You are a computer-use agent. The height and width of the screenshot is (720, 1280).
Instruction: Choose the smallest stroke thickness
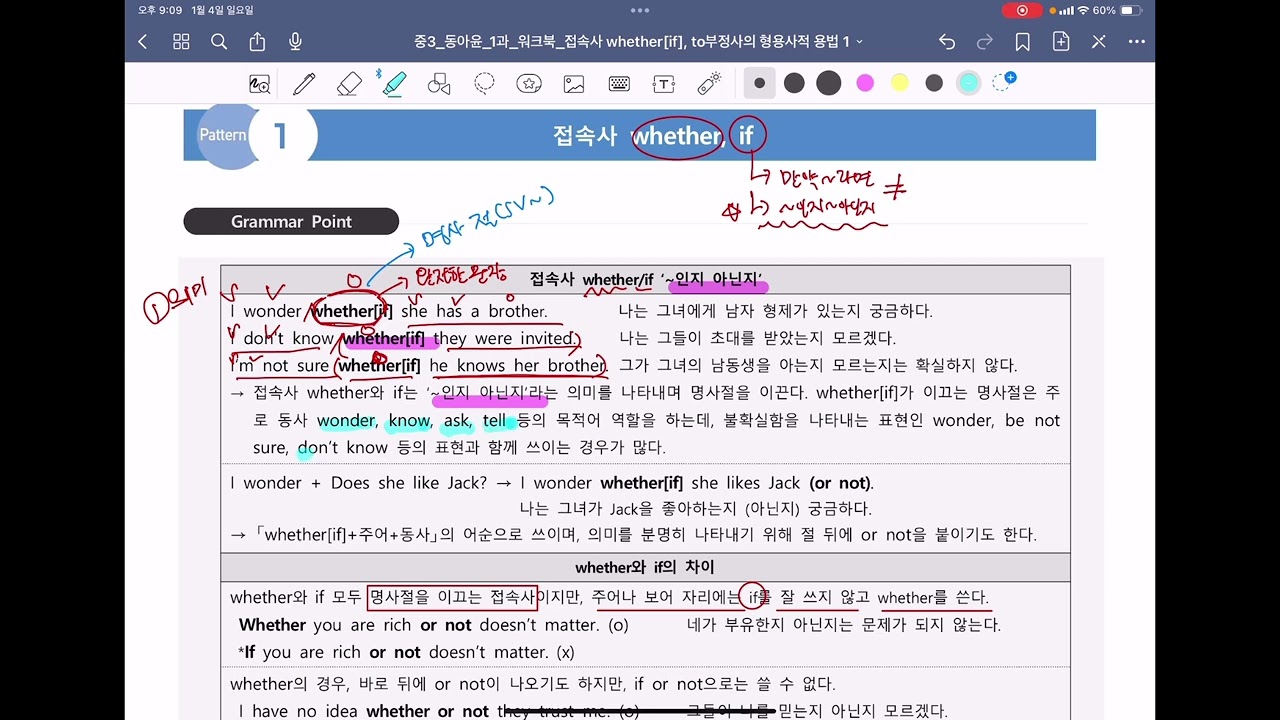pyautogui.click(x=760, y=83)
